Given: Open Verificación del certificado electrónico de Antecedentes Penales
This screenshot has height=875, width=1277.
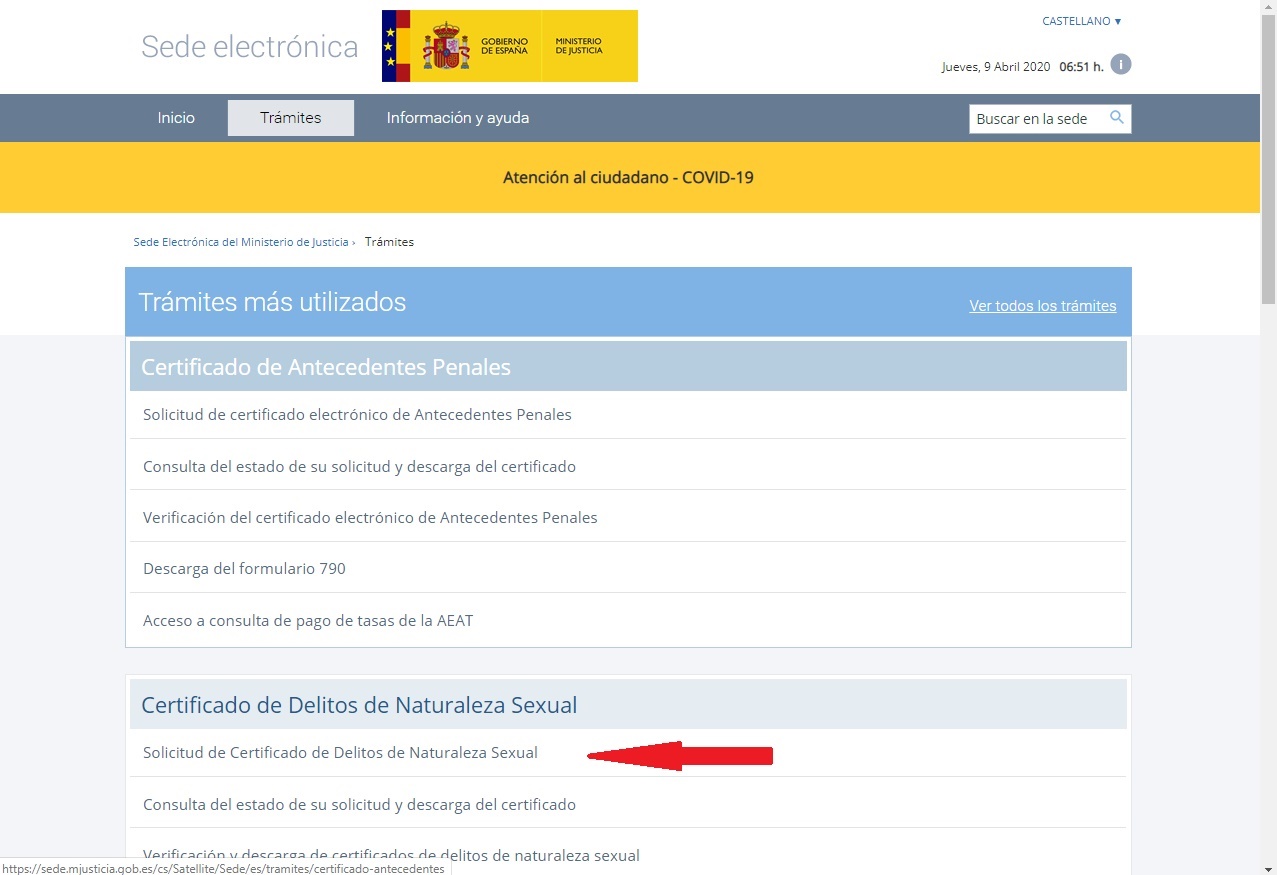Looking at the screenshot, I should point(370,518).
